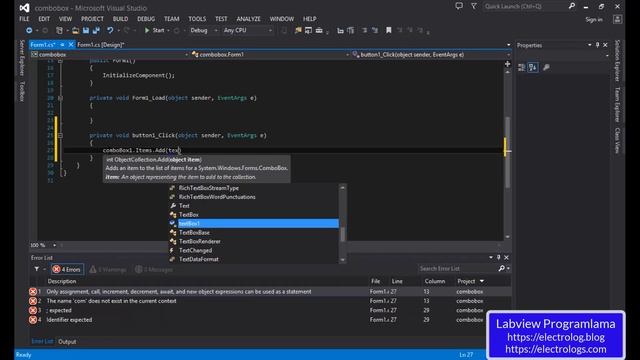Click the Properties panel Alphabetical sort icon
The image size is (640, 360).
[533, 67]
